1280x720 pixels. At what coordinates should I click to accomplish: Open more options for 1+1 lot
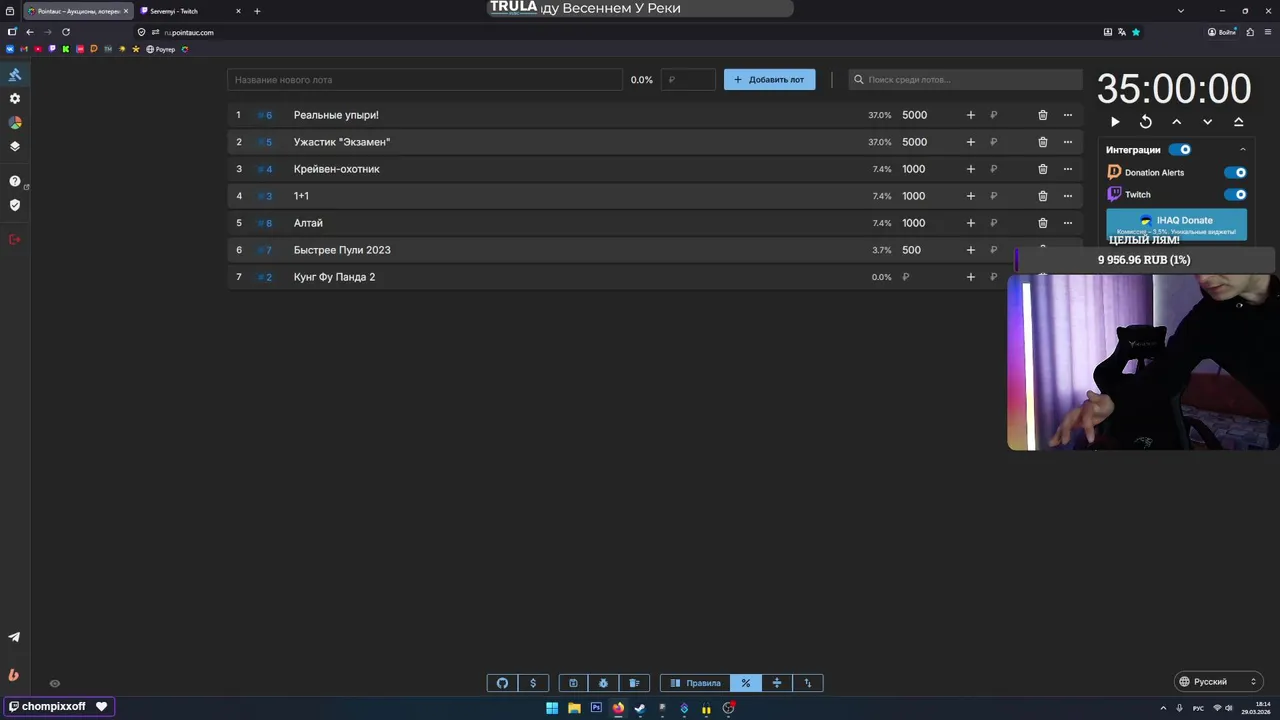tap(1068, 196)
